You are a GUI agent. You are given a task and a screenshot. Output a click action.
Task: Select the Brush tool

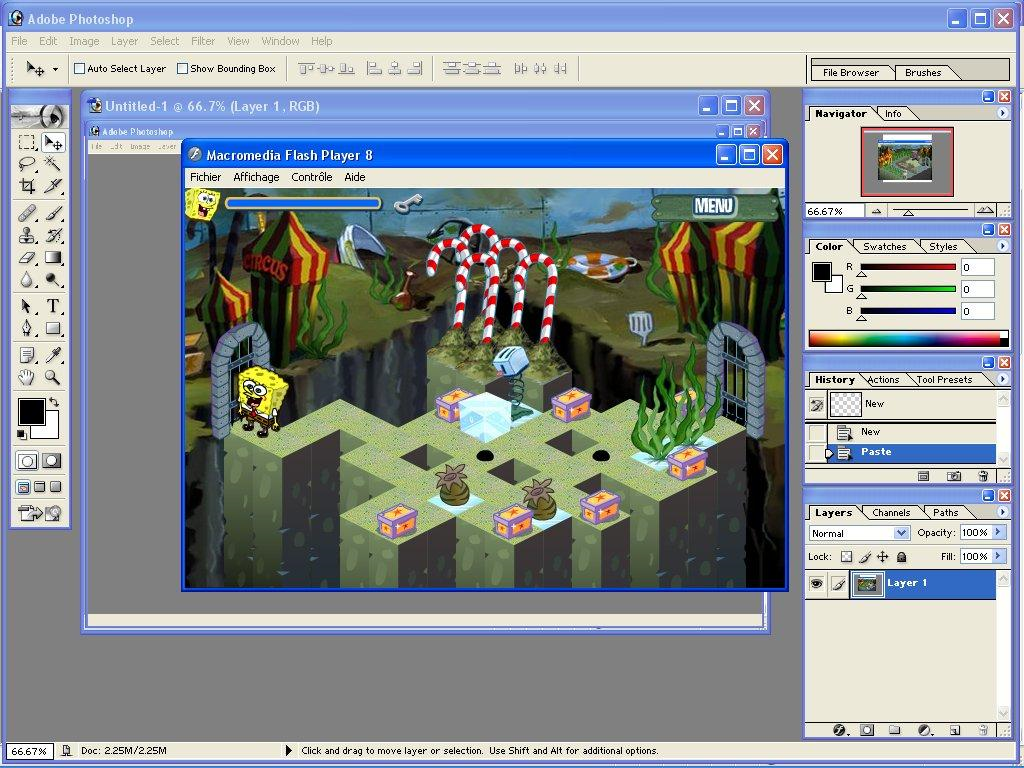(x=52, y=213)
